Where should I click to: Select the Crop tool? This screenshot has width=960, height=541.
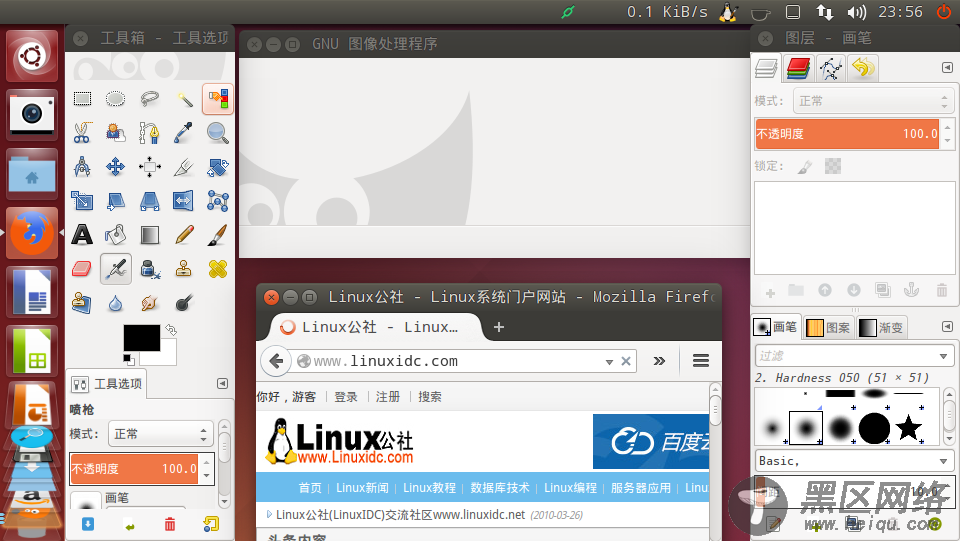tap(184, 166)
